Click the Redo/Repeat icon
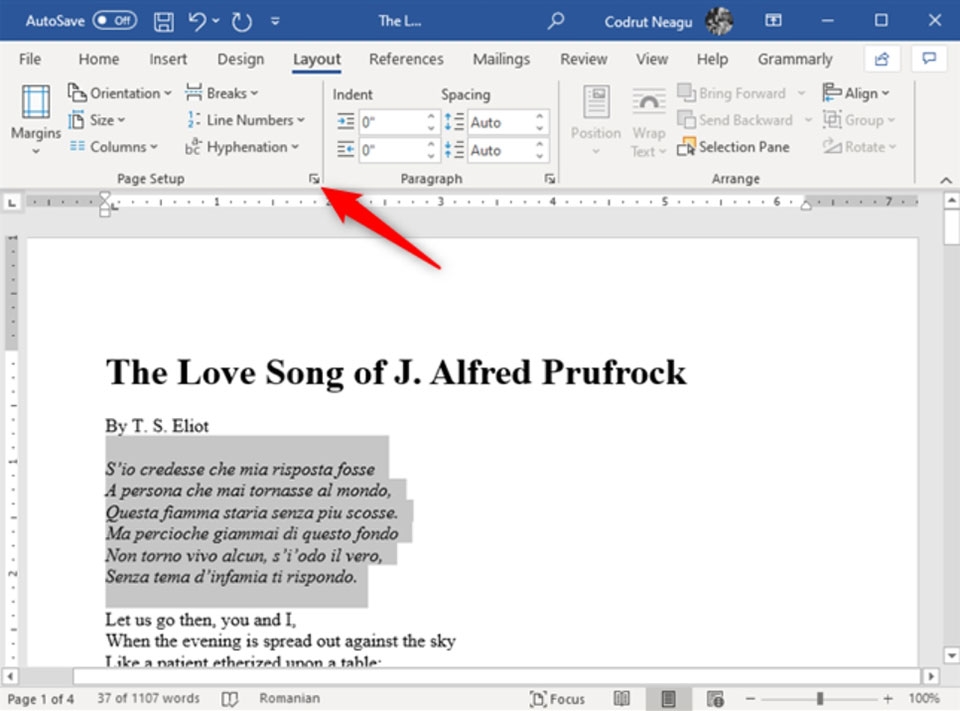960x711 pixels. (x=242, y=22)
